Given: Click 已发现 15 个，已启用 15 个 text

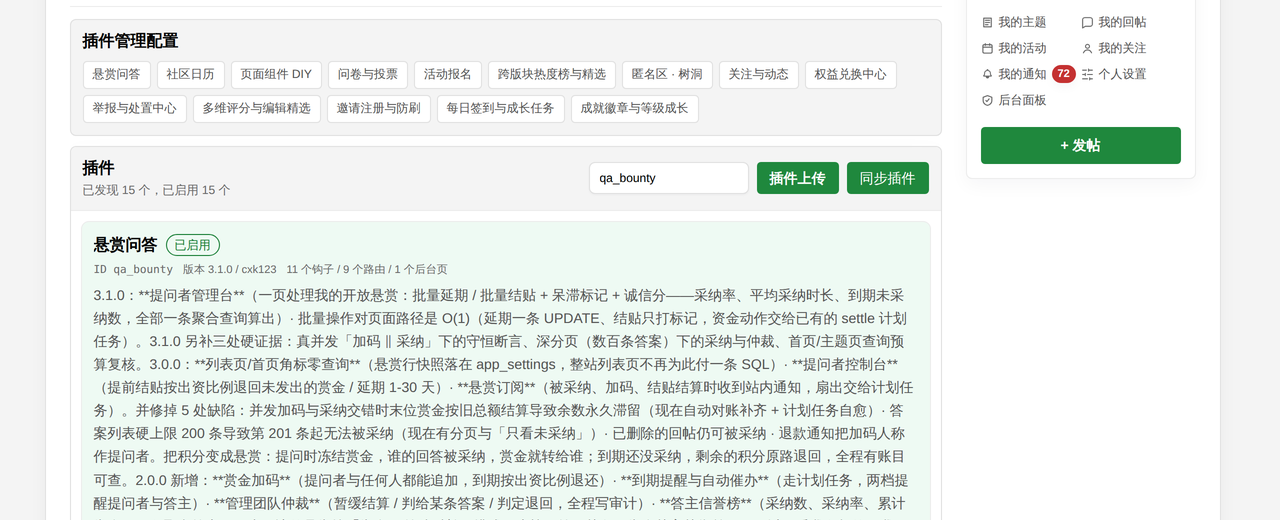Looking at the screenshot, I should [x=156, y=190].
